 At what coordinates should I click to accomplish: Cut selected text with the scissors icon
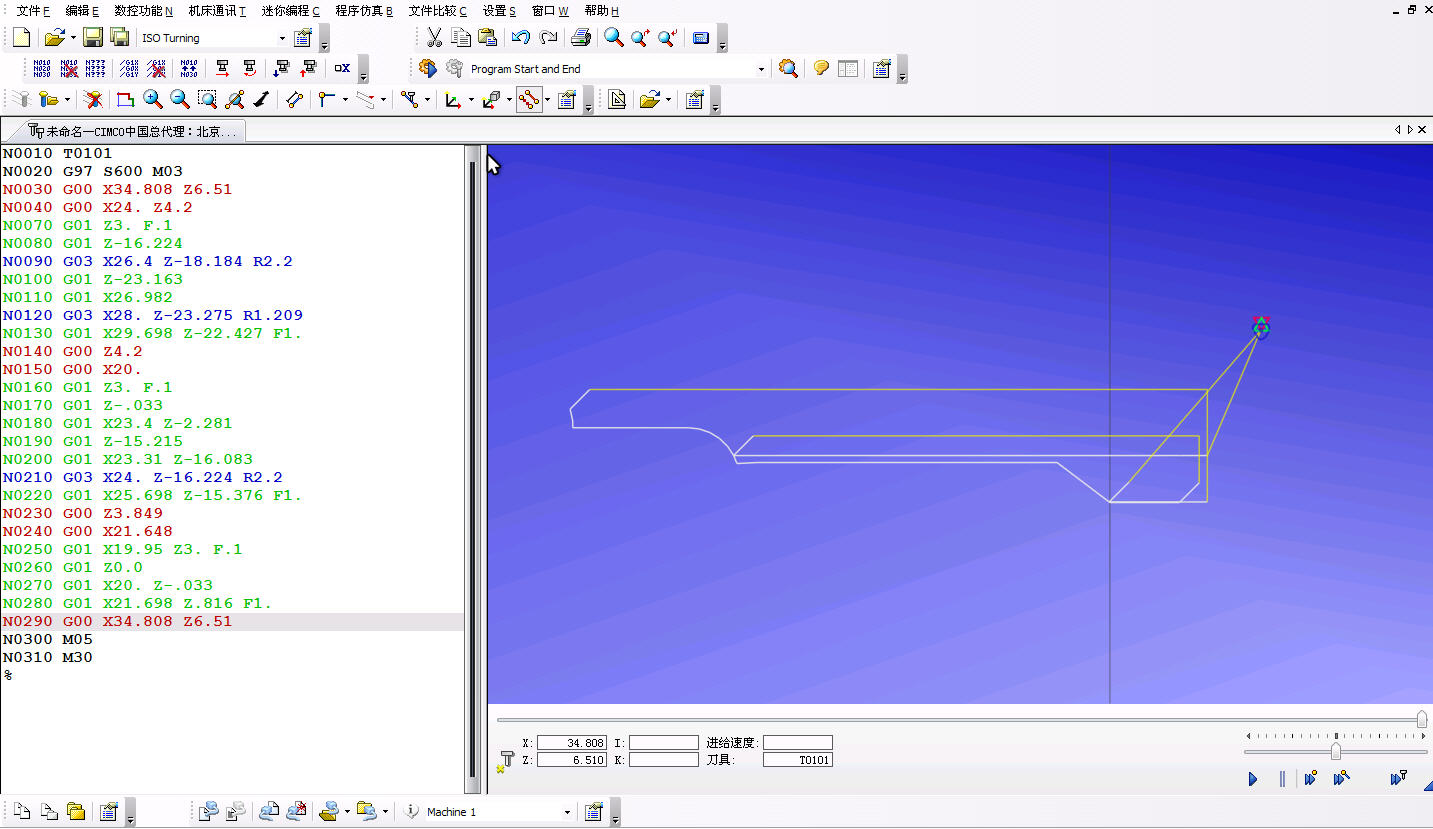coord(434,38)
